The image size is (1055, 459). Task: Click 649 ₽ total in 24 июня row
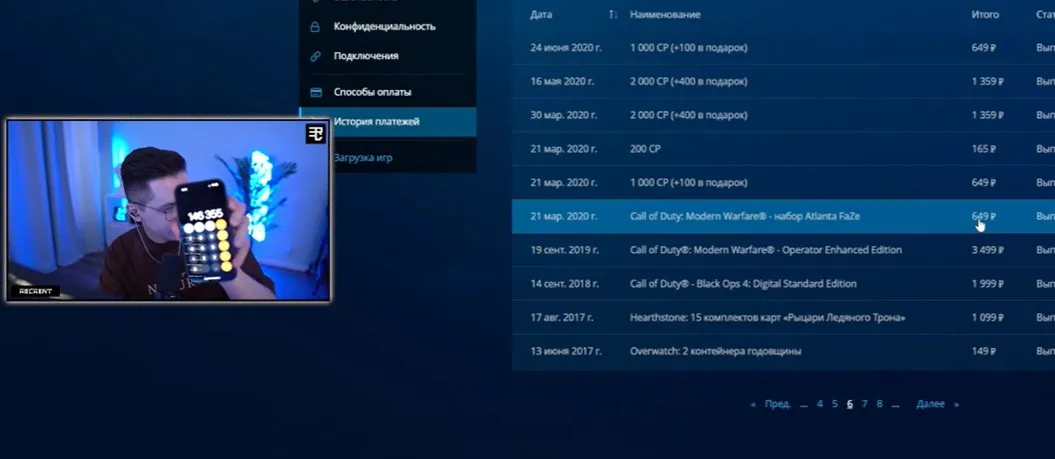(x=984, y=48)
